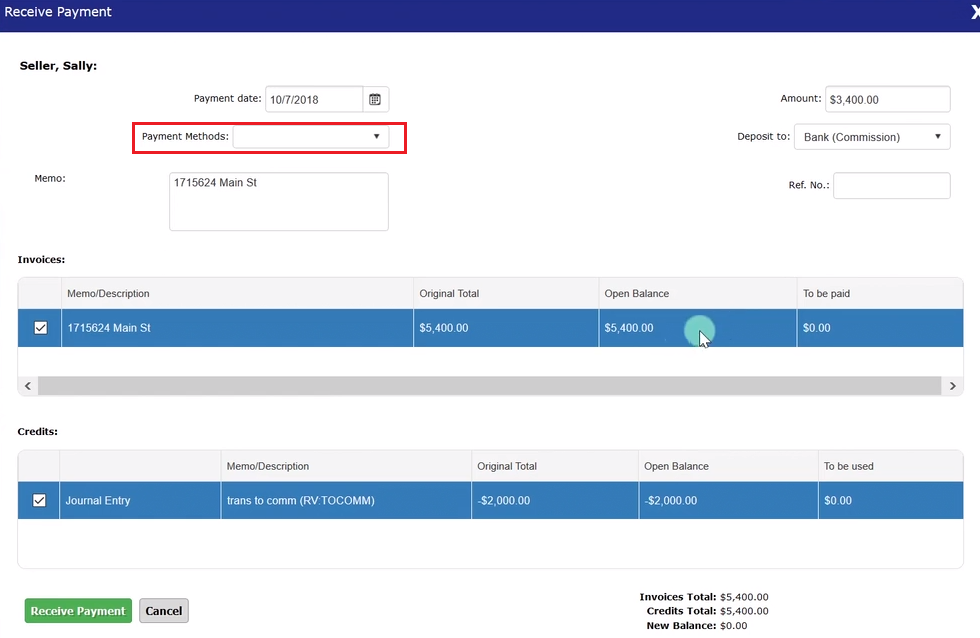Close the Receive Payment dialog

[x=974, y=13]
